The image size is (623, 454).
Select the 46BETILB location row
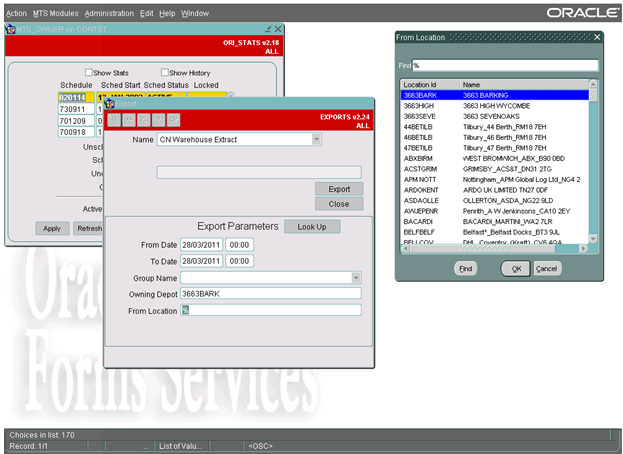tap(495, 137)
